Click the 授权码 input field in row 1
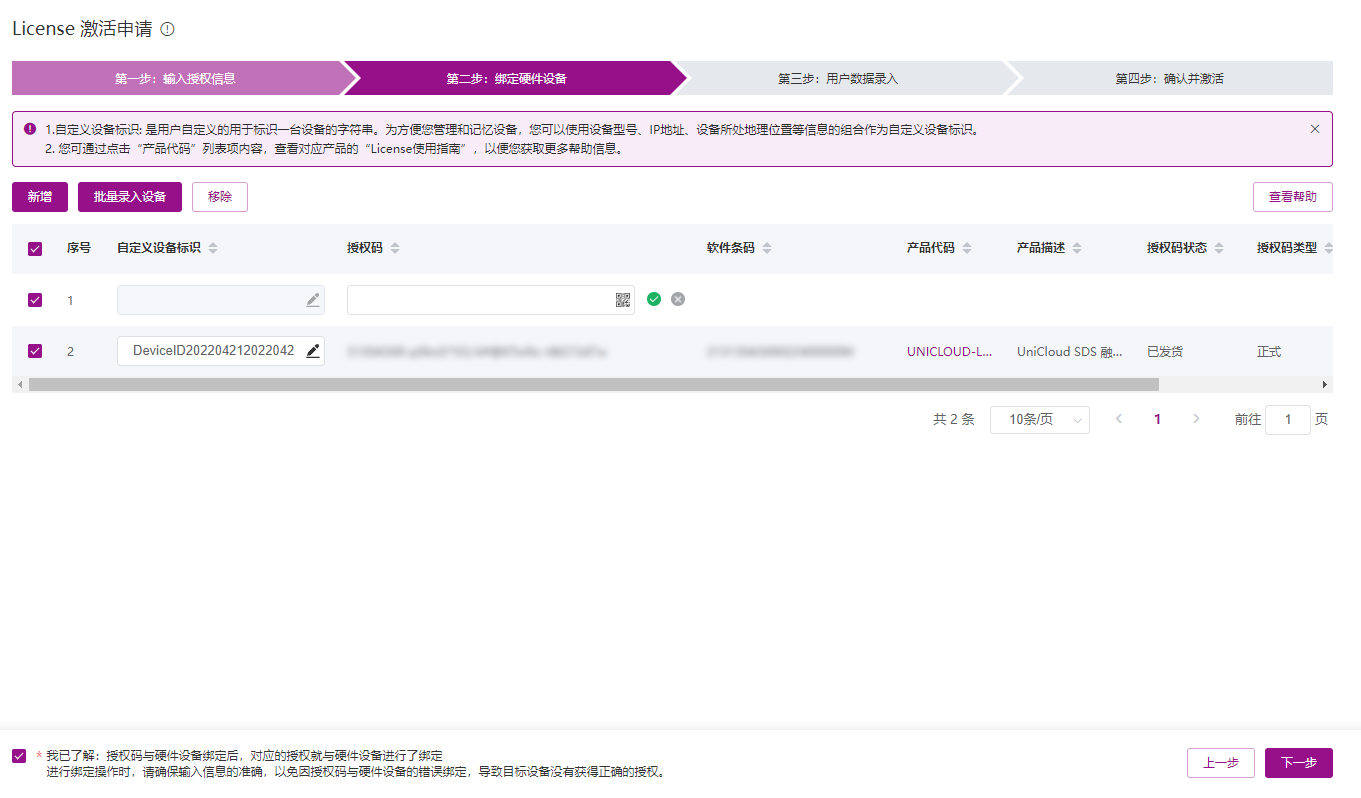The height and width of the screenshot is (798, 1361). click(491, 300)
